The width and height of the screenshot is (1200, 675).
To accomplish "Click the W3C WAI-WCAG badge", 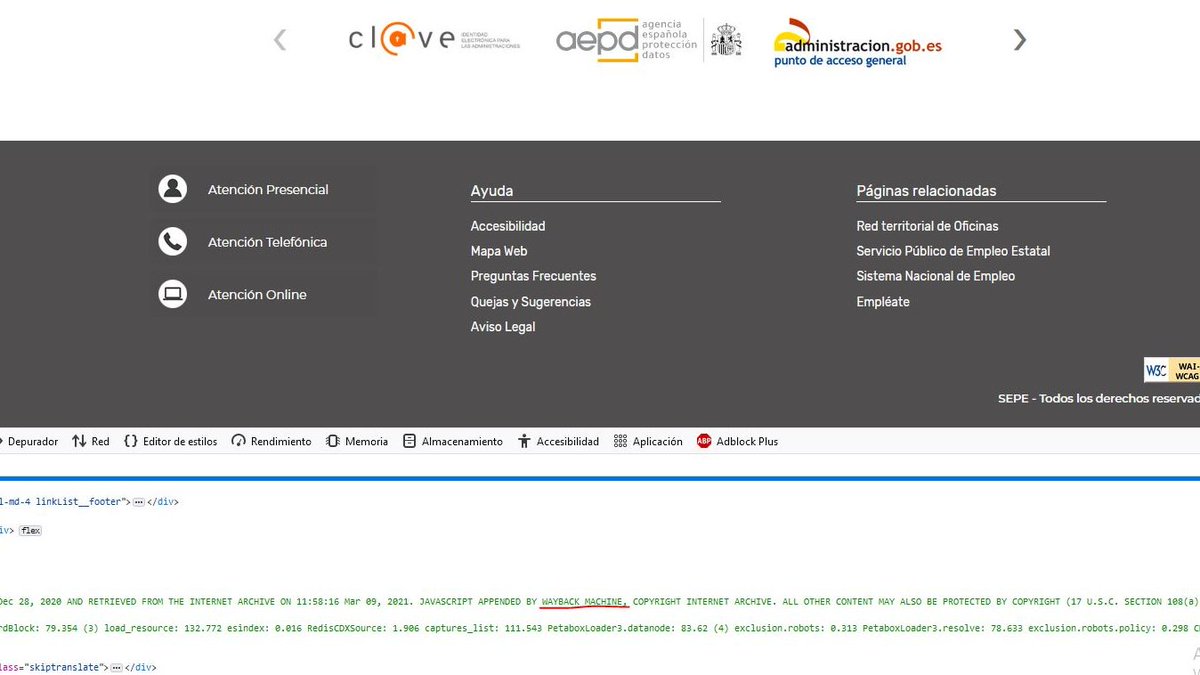I will [1172, 370].
